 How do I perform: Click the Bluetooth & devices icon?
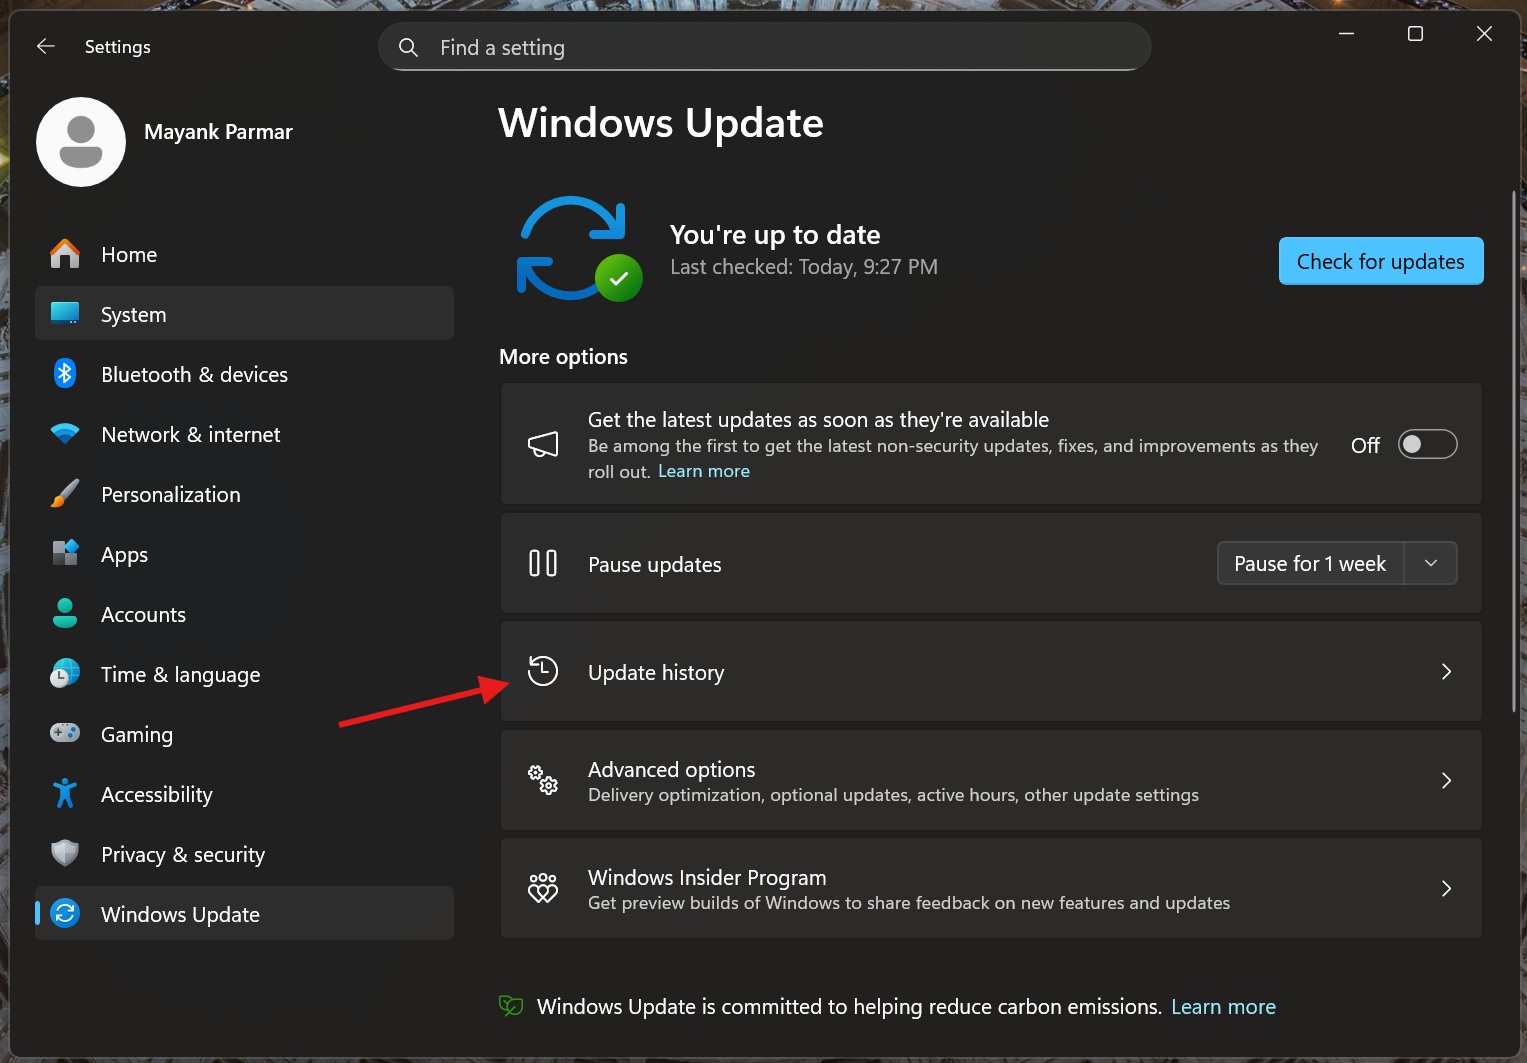pyautogui.click(x=64, y=373)
